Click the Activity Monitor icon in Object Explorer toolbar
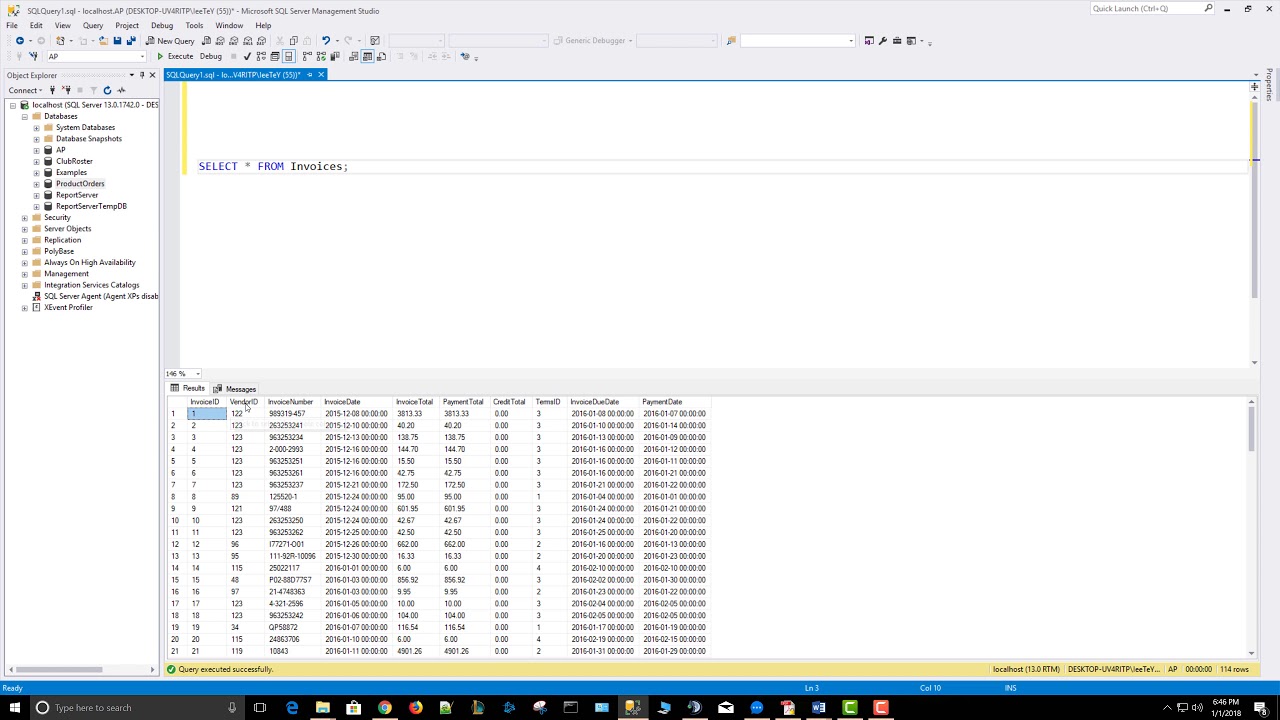 pos(121,90)
